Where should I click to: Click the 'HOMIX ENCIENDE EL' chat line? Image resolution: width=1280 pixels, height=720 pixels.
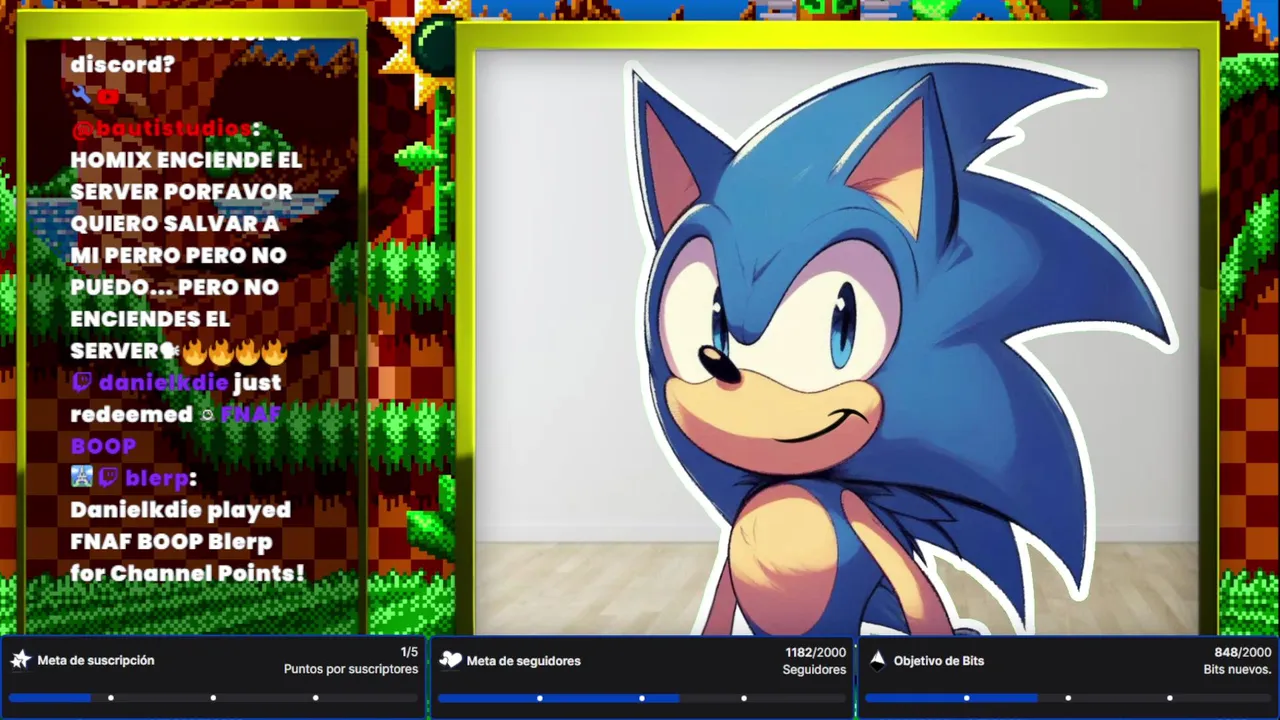186,160
